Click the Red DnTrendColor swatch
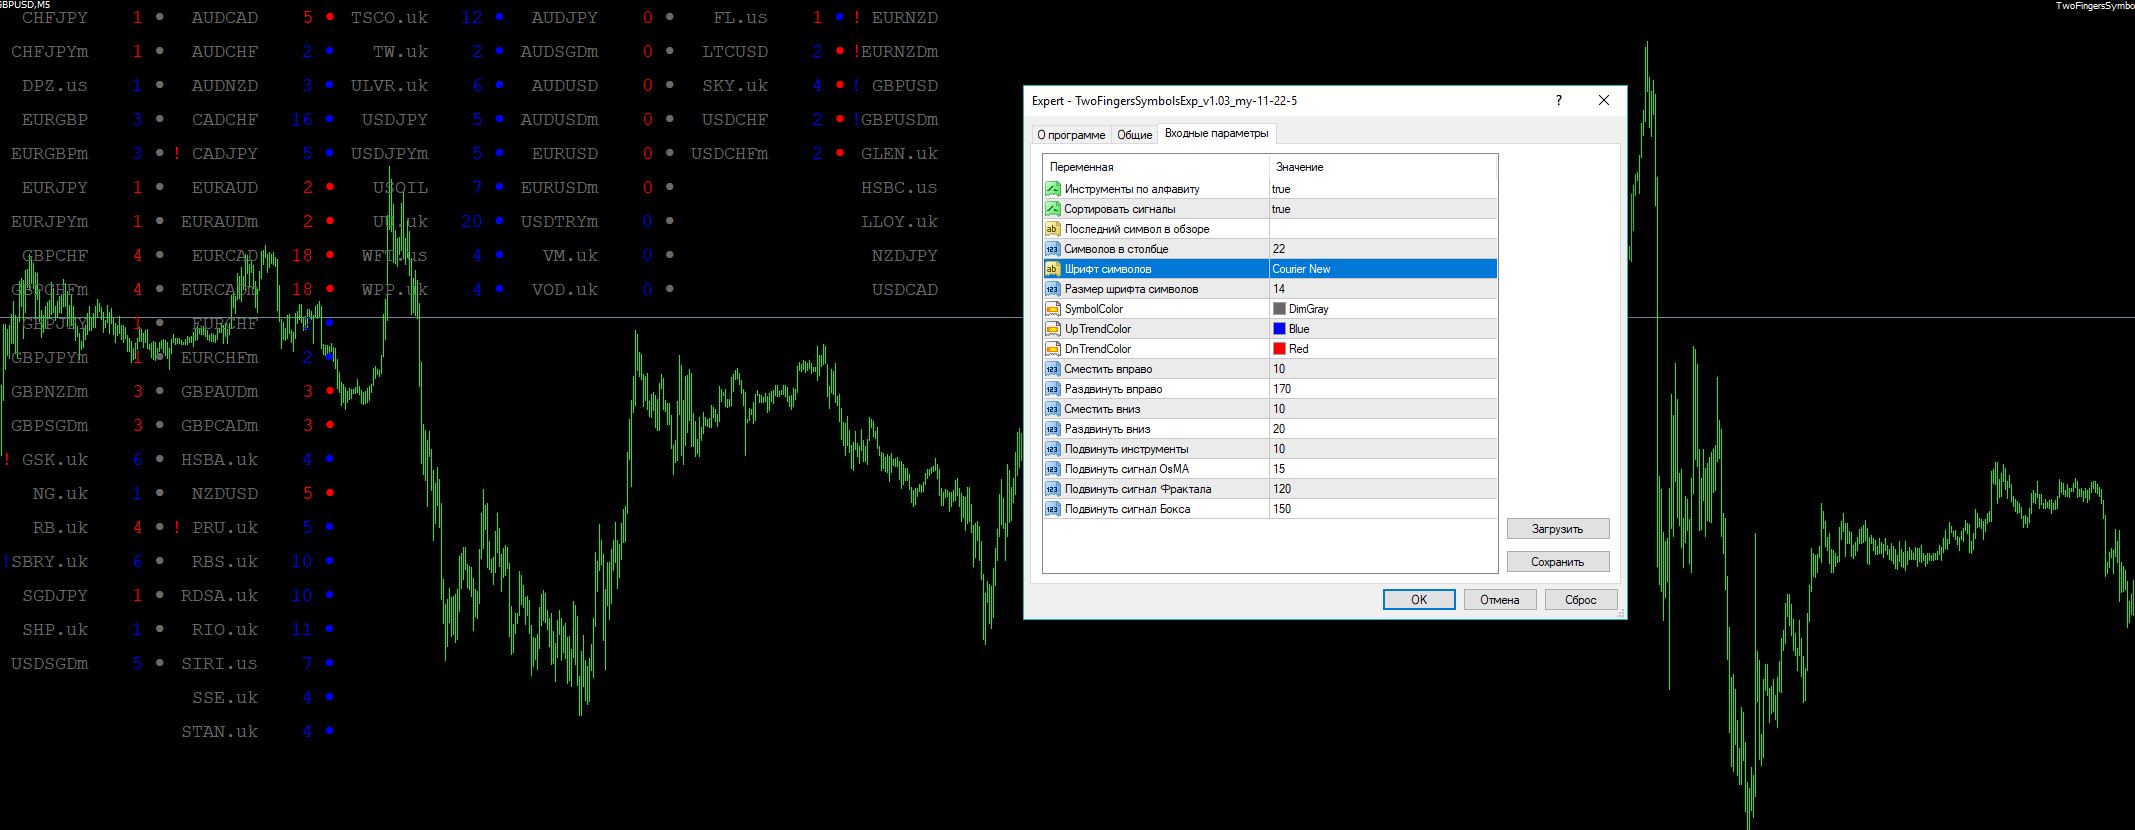Screen dimensions: 2135x830 1279,349
